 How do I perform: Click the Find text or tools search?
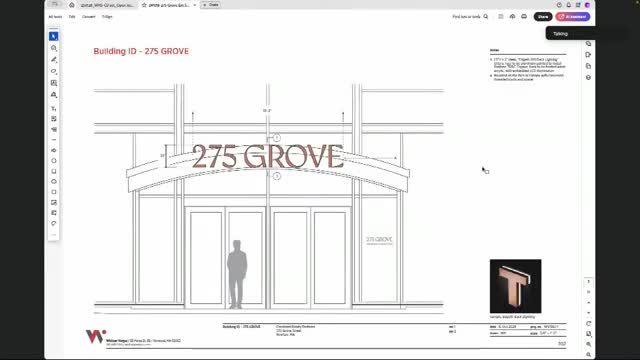(470, 17)
